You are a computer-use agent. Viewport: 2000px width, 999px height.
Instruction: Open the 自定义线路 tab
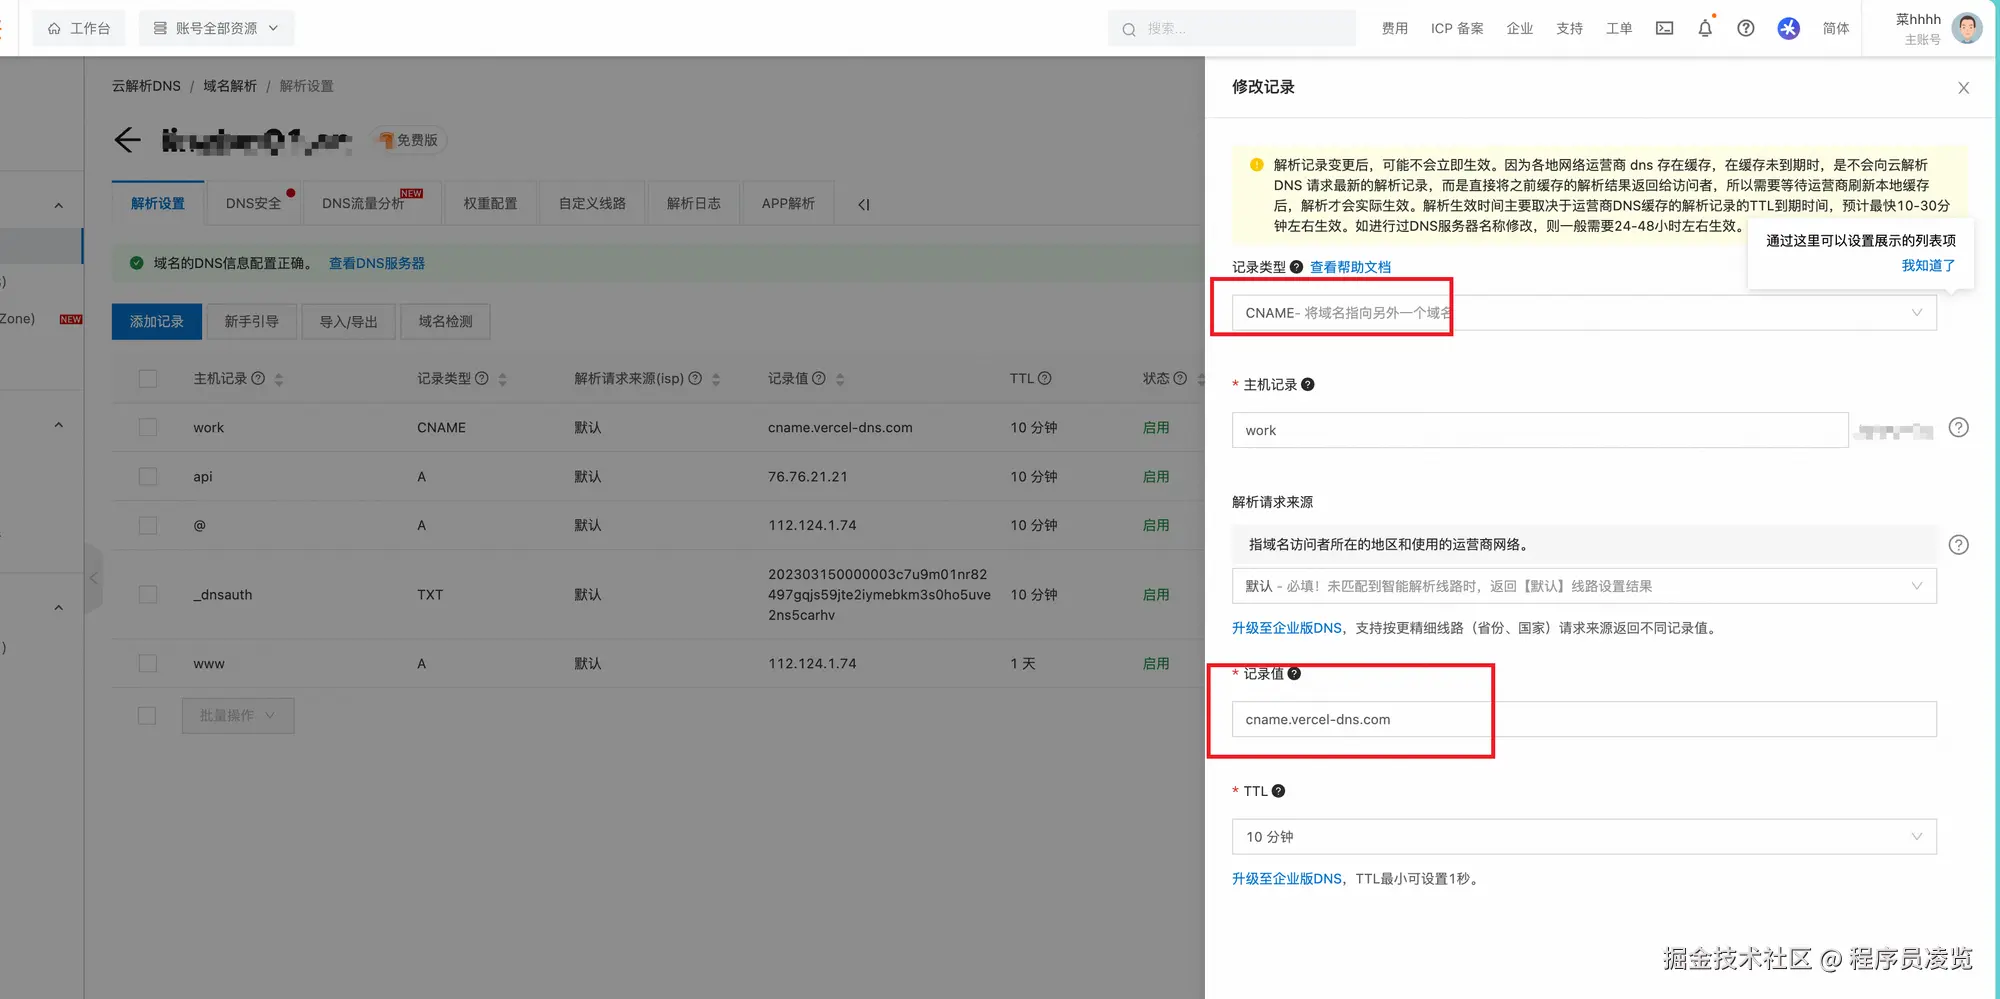point(592,204)
